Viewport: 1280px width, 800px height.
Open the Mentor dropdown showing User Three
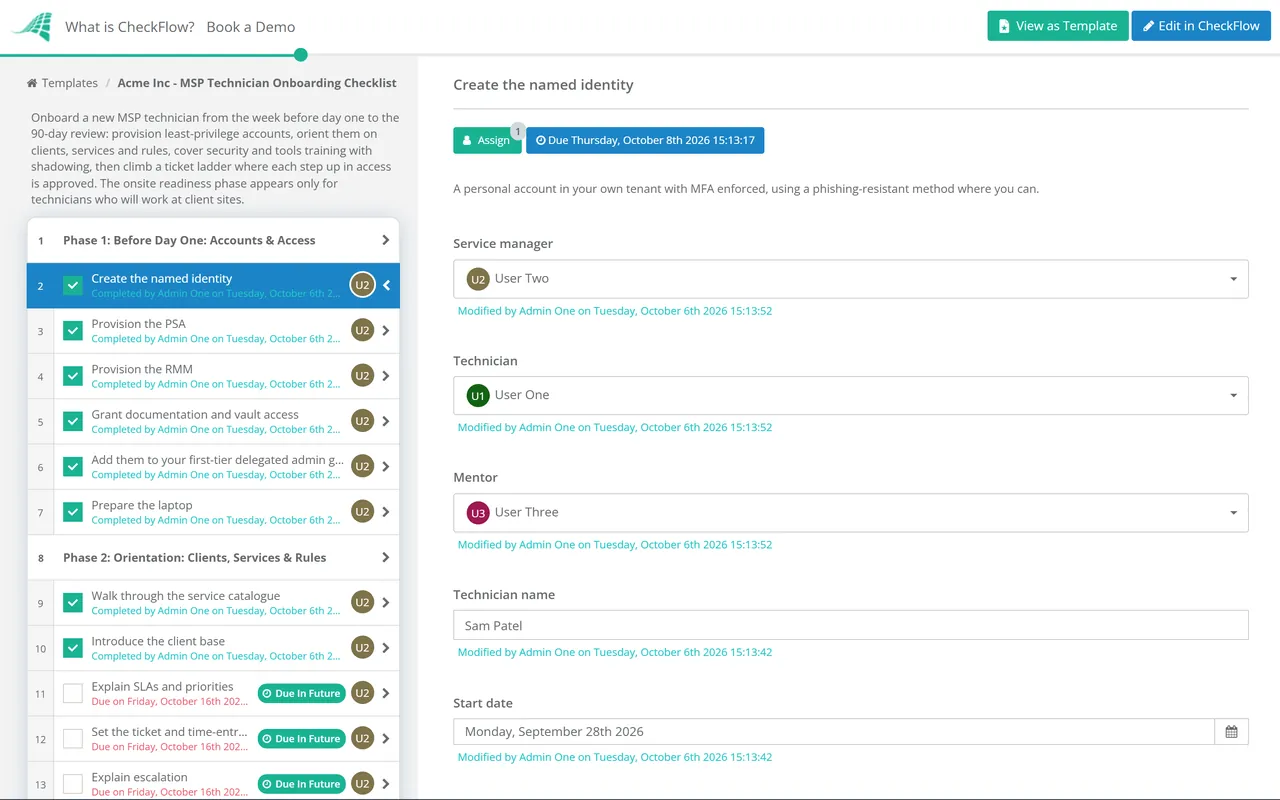click(851, 512)
